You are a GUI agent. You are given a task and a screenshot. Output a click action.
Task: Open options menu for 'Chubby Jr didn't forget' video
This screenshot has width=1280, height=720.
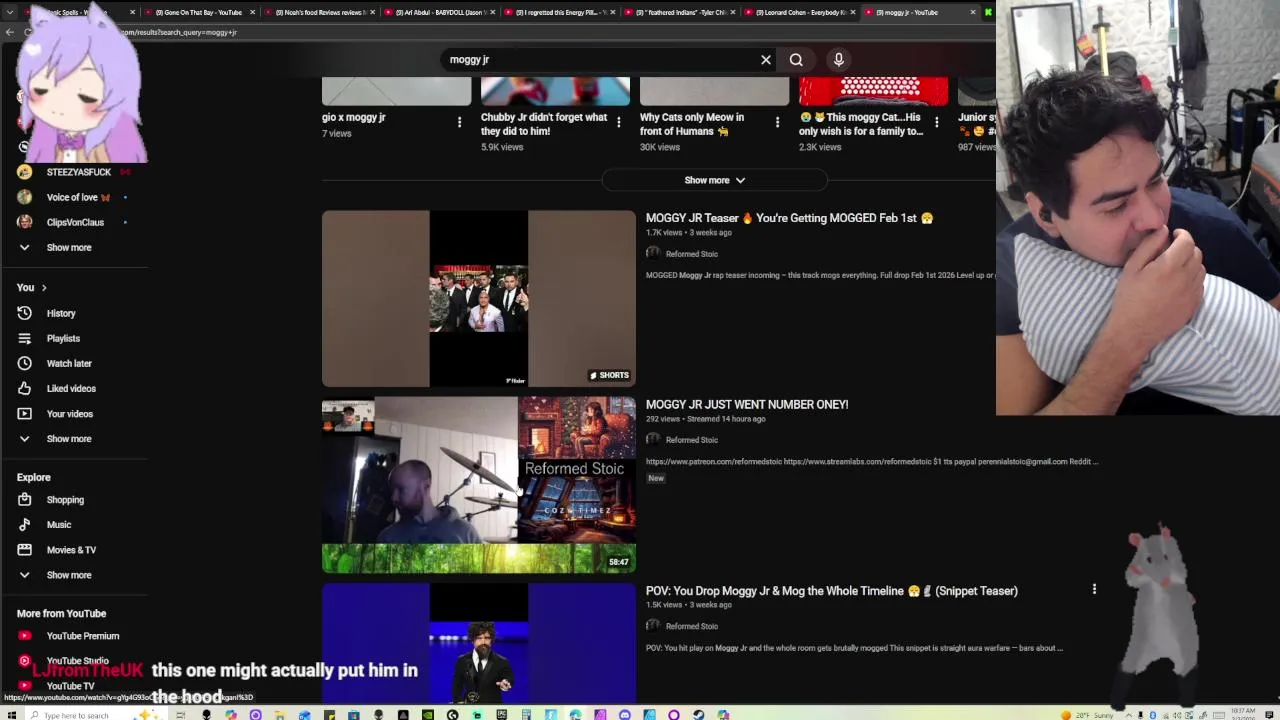(619, 122)
